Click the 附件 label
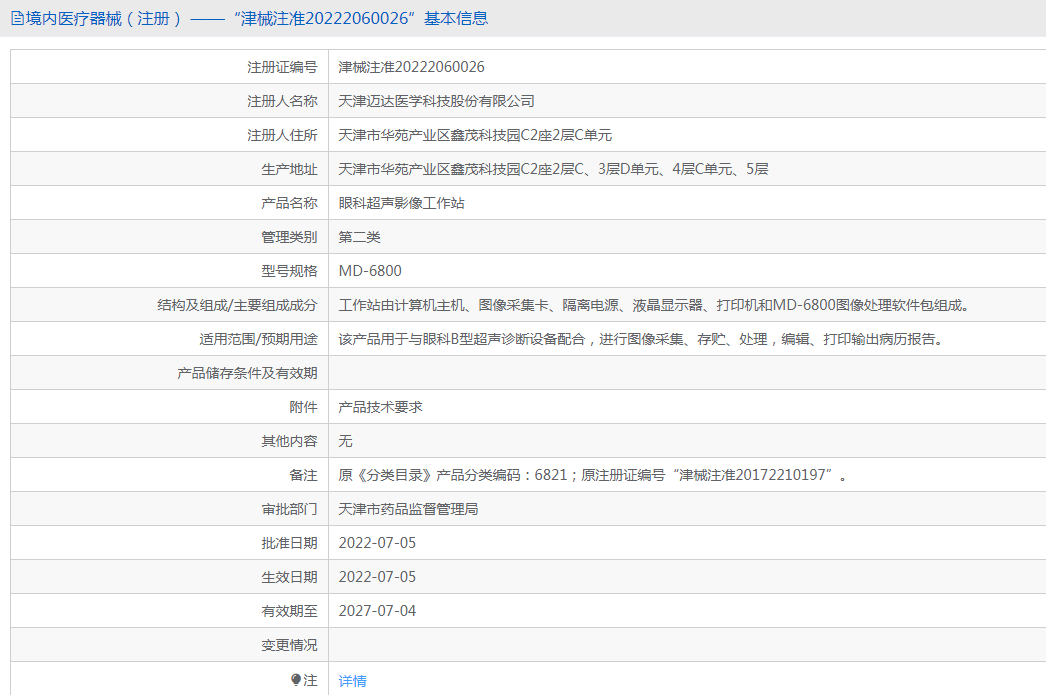 pos(303,407)
